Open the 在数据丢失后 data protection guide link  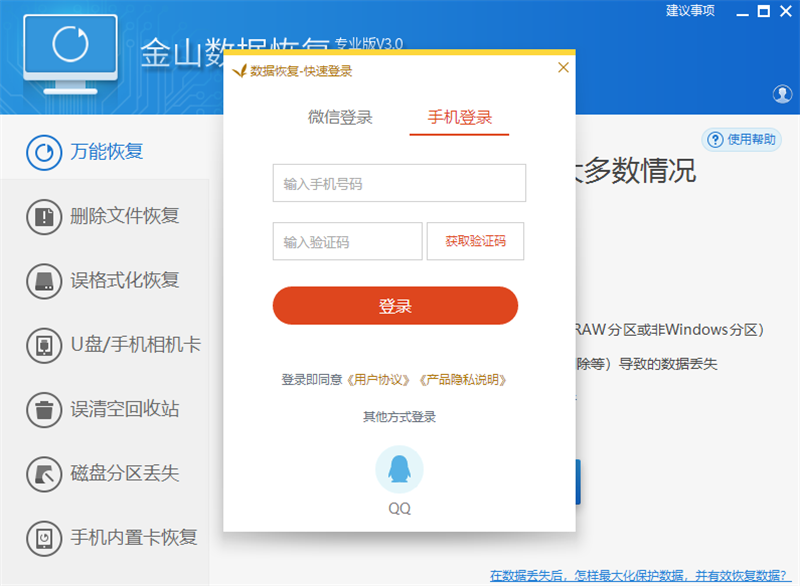click(x=638, y=576)
